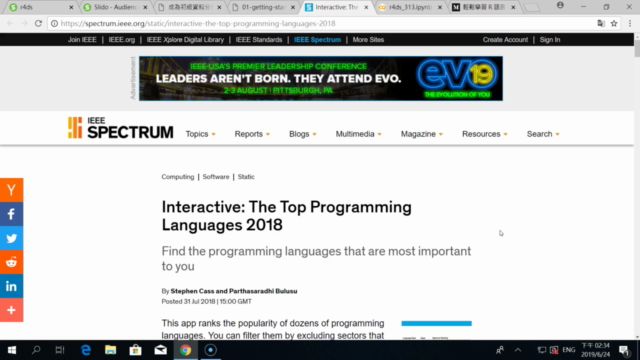Share via Hacker News Y icon
The image size is (640, 360).
click(x=11, y=190)
